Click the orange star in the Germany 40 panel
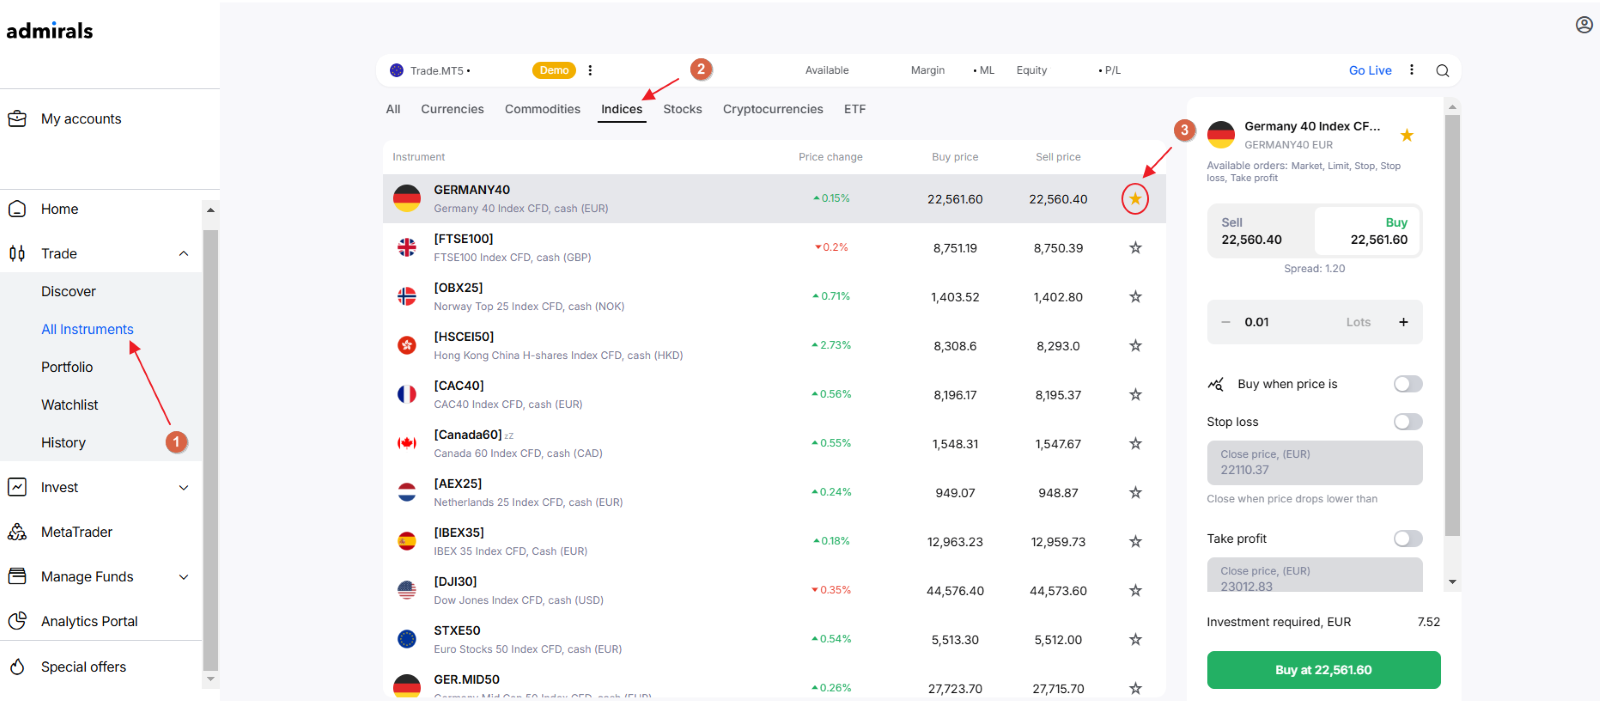Screen dimensions: 1600x701 tap(1407, 135)
